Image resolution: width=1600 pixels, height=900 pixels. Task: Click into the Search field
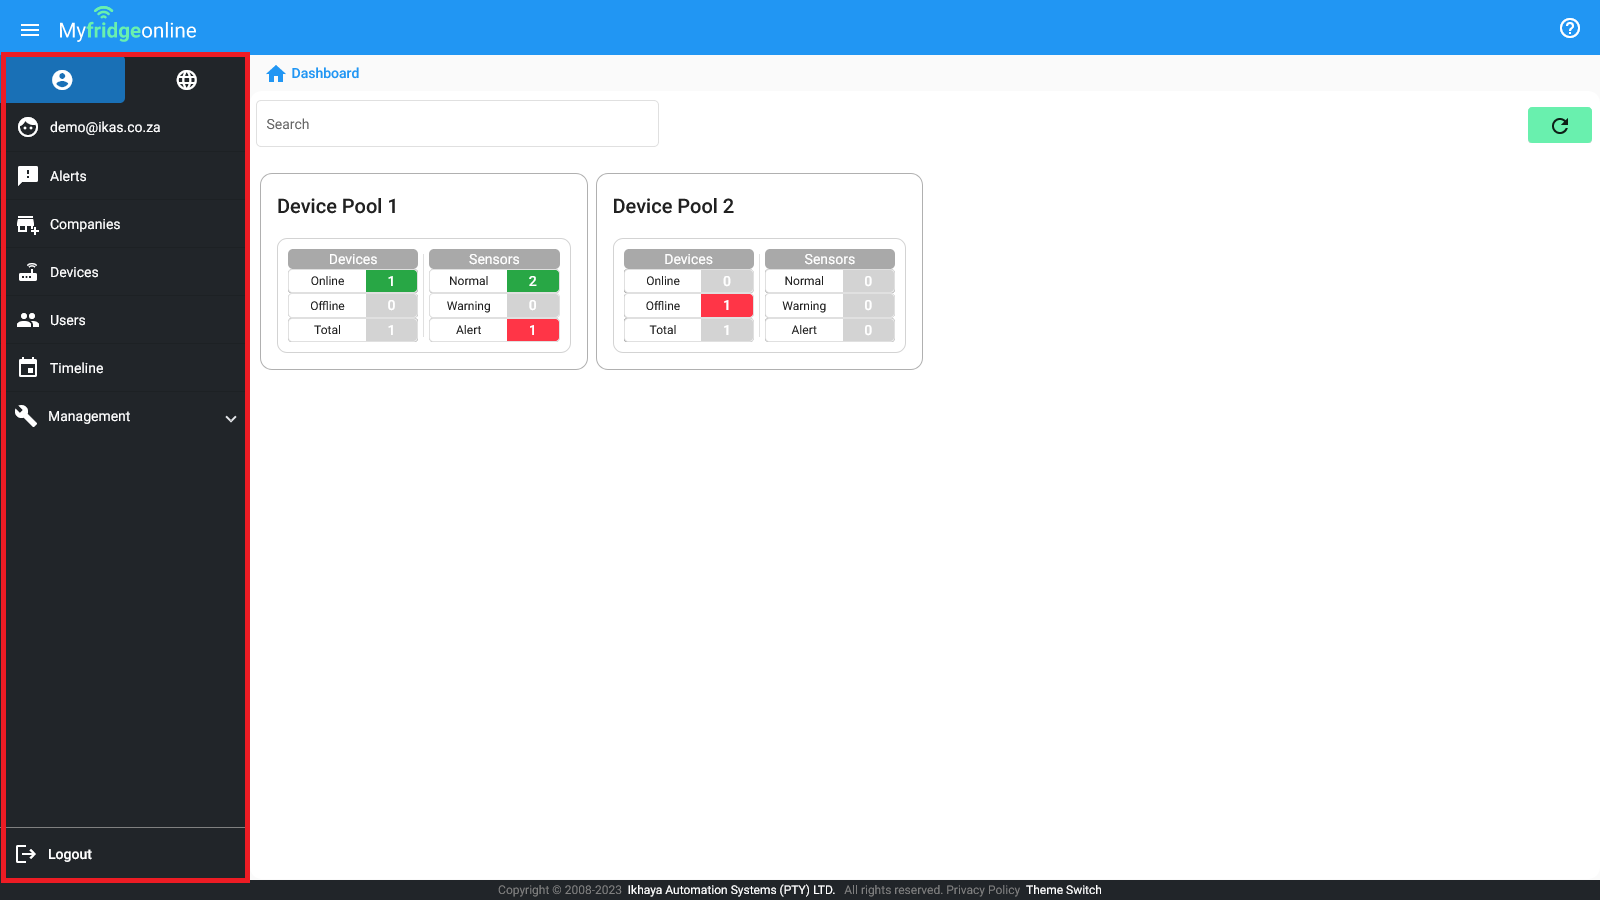(457, 124)
